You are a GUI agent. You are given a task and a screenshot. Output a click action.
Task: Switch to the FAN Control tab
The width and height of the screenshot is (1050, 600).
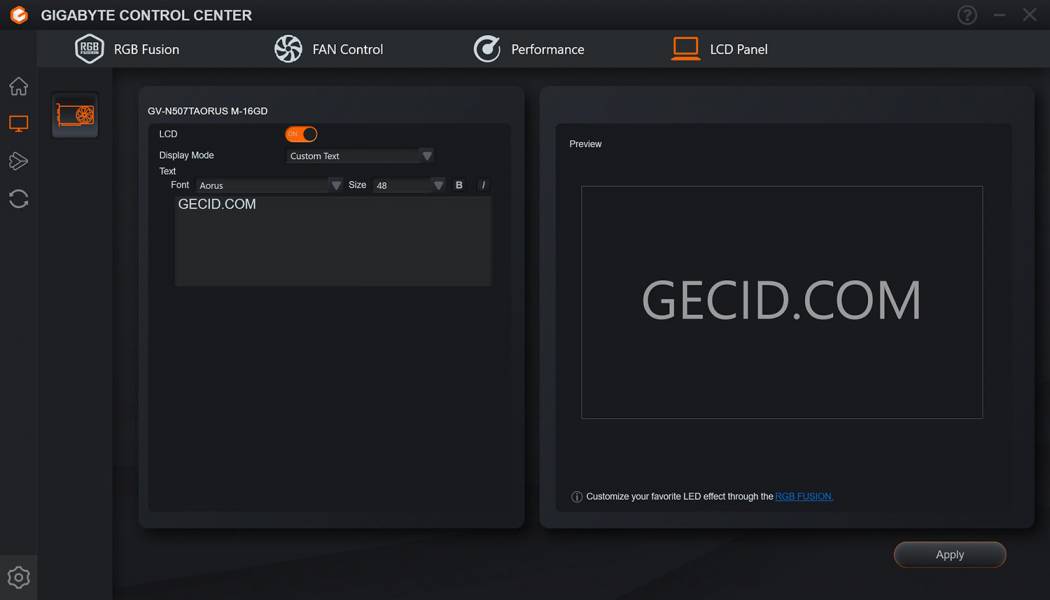329,49
